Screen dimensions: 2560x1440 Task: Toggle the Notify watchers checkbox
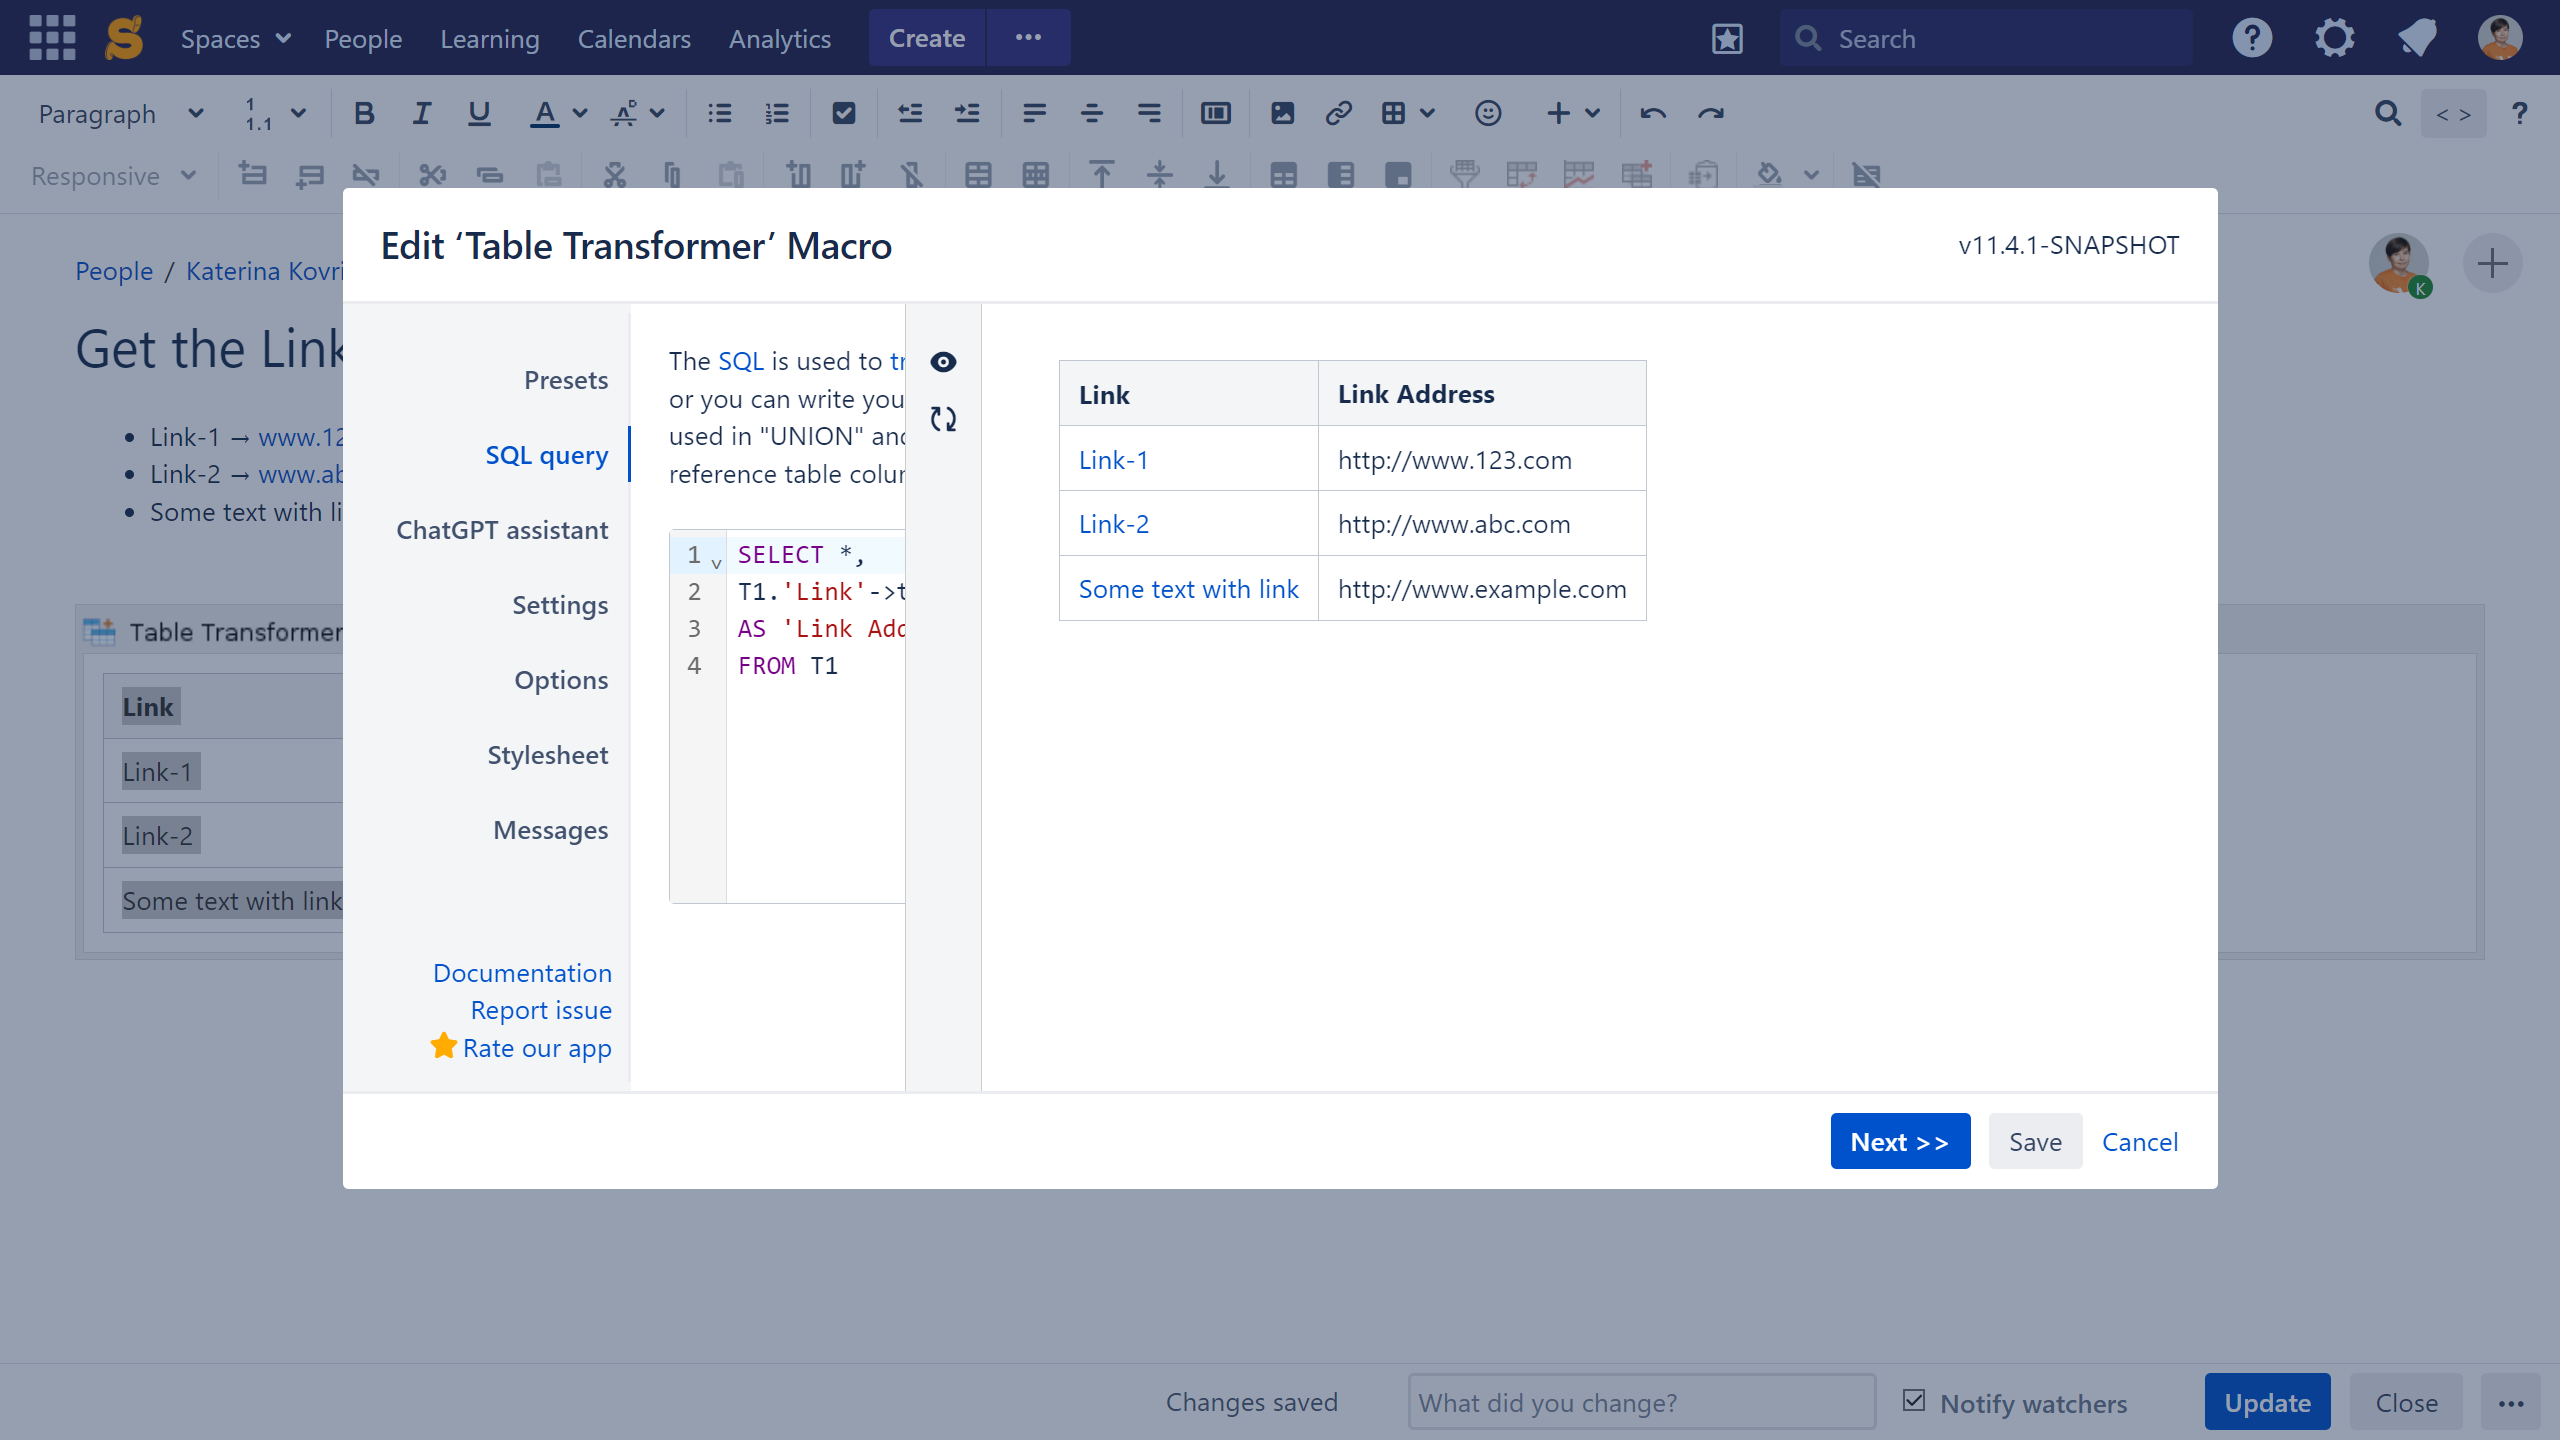click(x=1914, y=1401)
